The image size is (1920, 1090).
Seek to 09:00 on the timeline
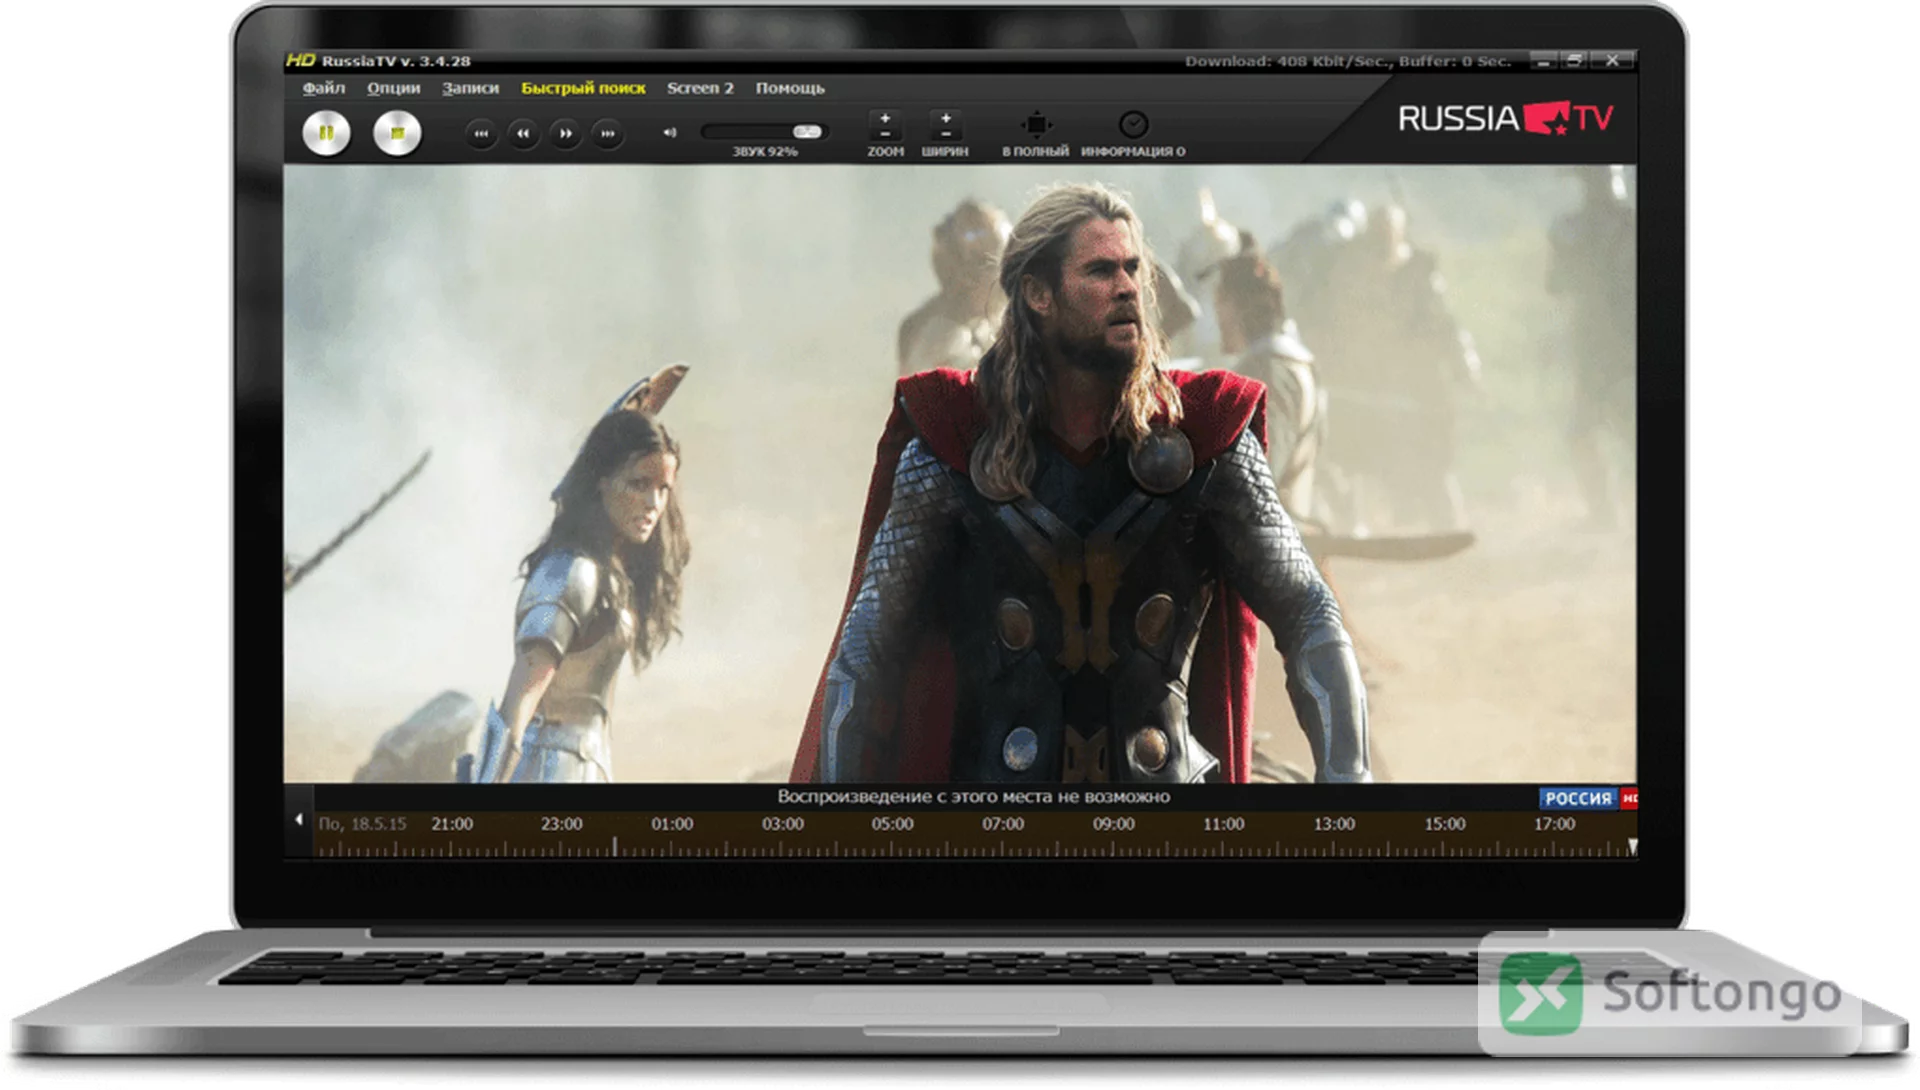click(x=1113, y=824)
